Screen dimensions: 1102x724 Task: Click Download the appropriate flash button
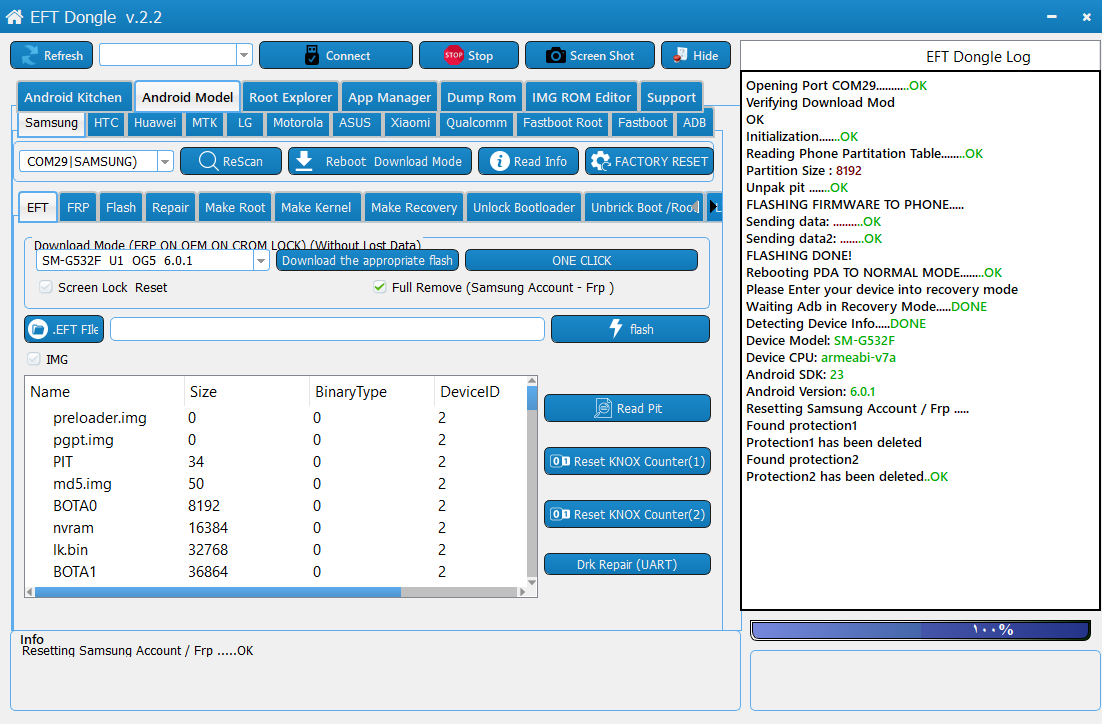point(368,260)
